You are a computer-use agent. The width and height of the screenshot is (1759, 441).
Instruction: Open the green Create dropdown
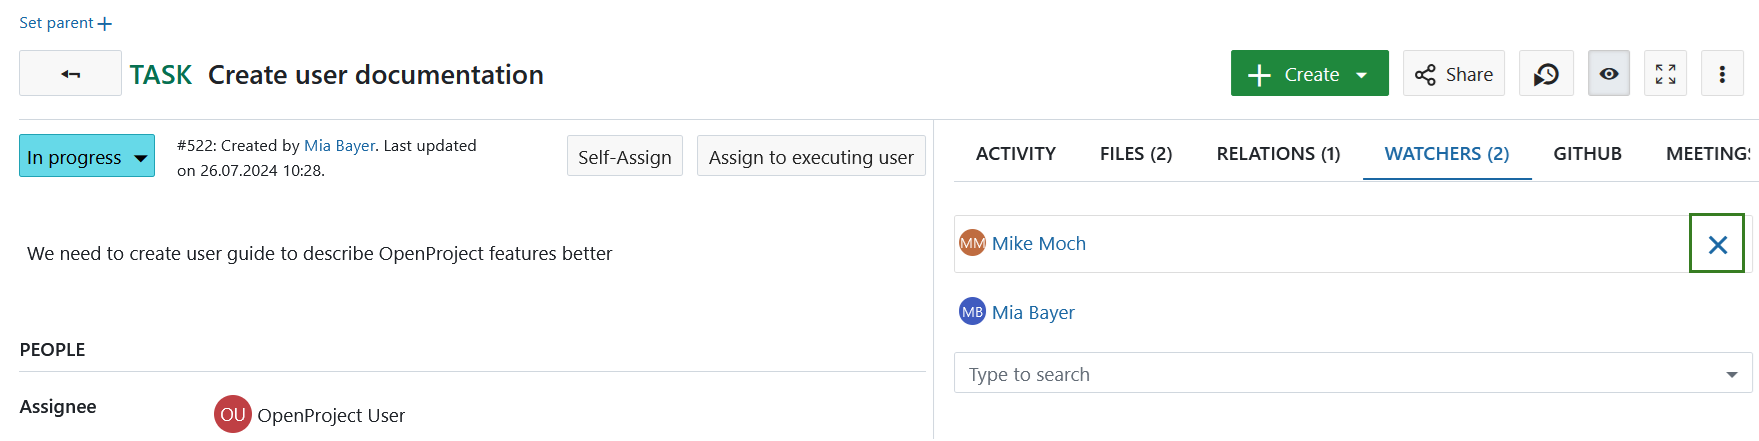click(1309, 74)
